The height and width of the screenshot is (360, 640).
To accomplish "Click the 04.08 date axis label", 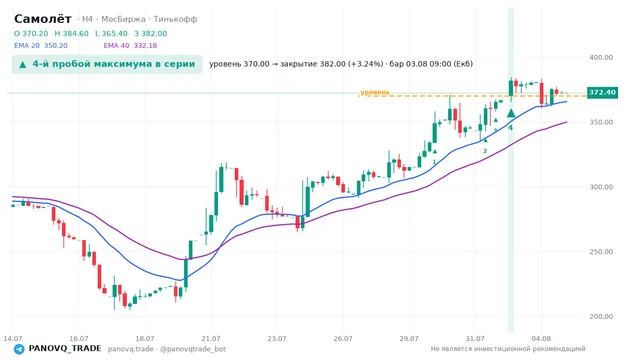I will 541,339.
